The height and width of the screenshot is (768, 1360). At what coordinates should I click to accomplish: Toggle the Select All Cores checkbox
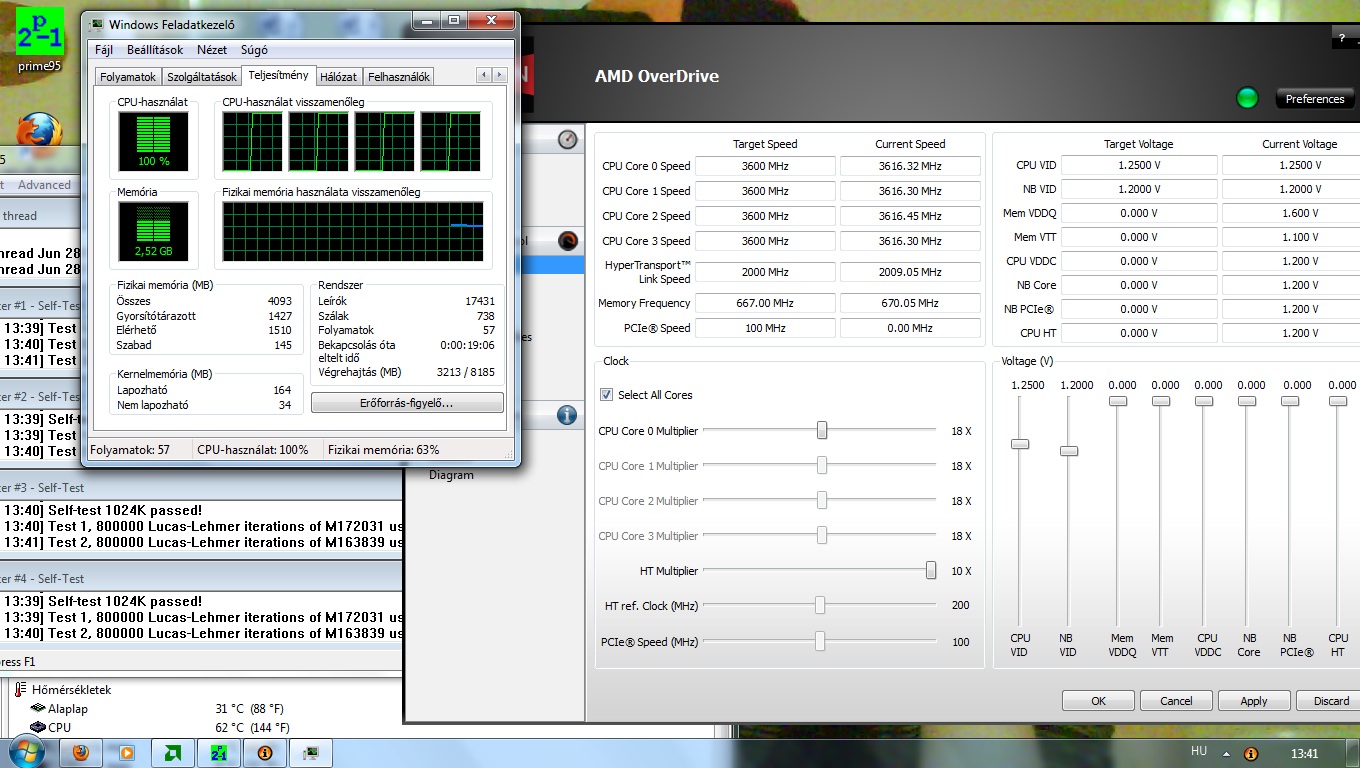tap(606, 394)
